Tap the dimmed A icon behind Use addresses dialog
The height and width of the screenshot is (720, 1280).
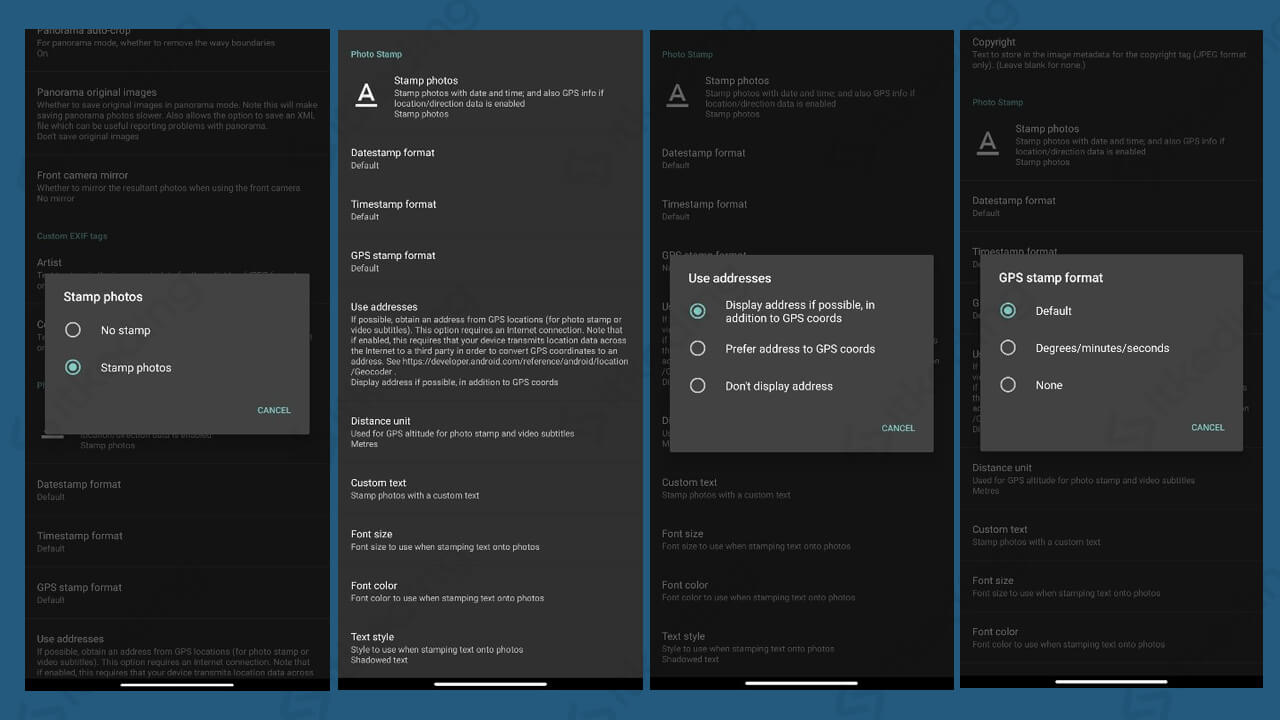(x=678, y=95)
